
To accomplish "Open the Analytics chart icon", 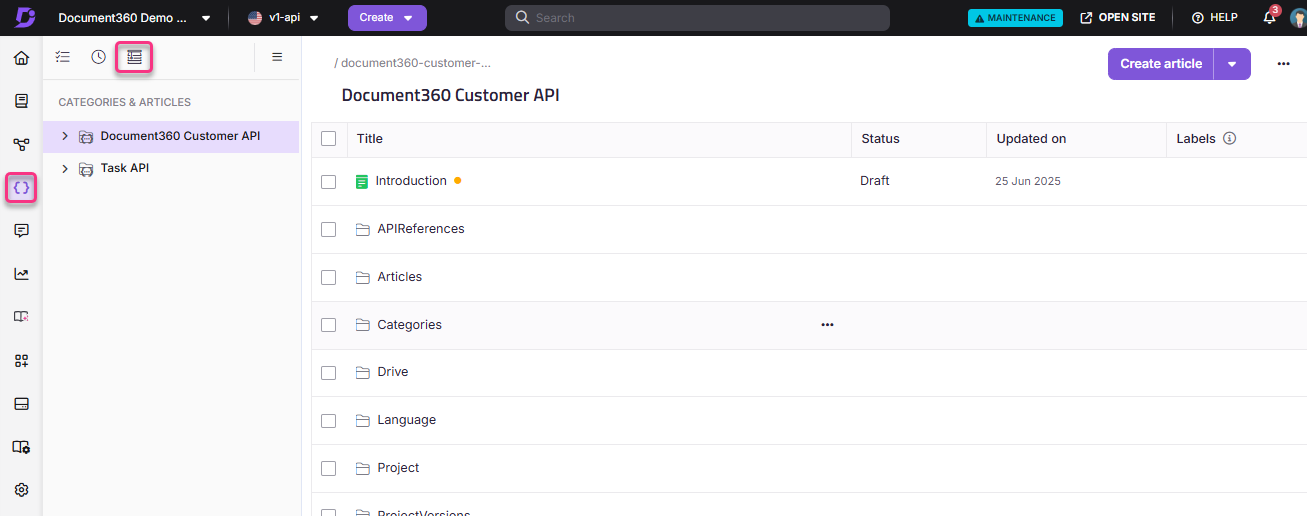I will pyautogui.click(x=21, y=274).
